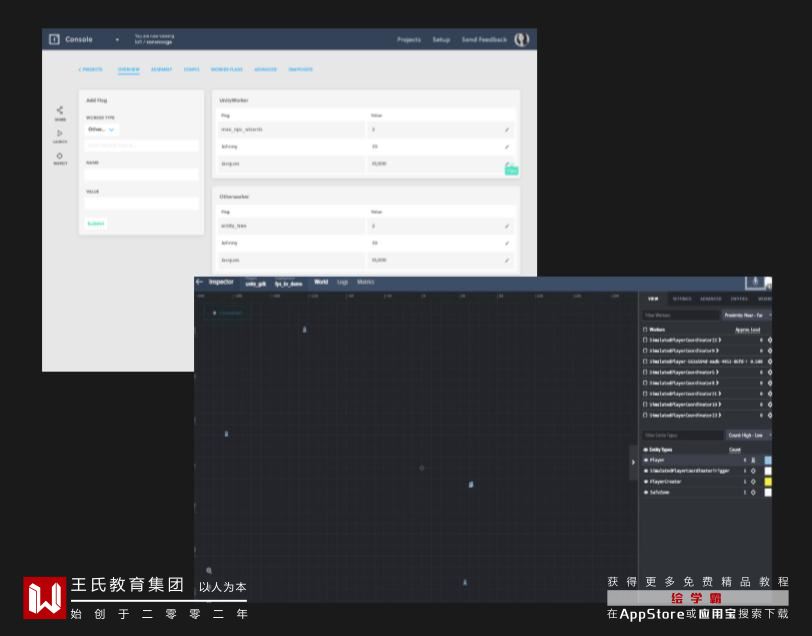Click the Name input field in Add Flag
The width and height of the screenshot is (812, 636).
141,174
